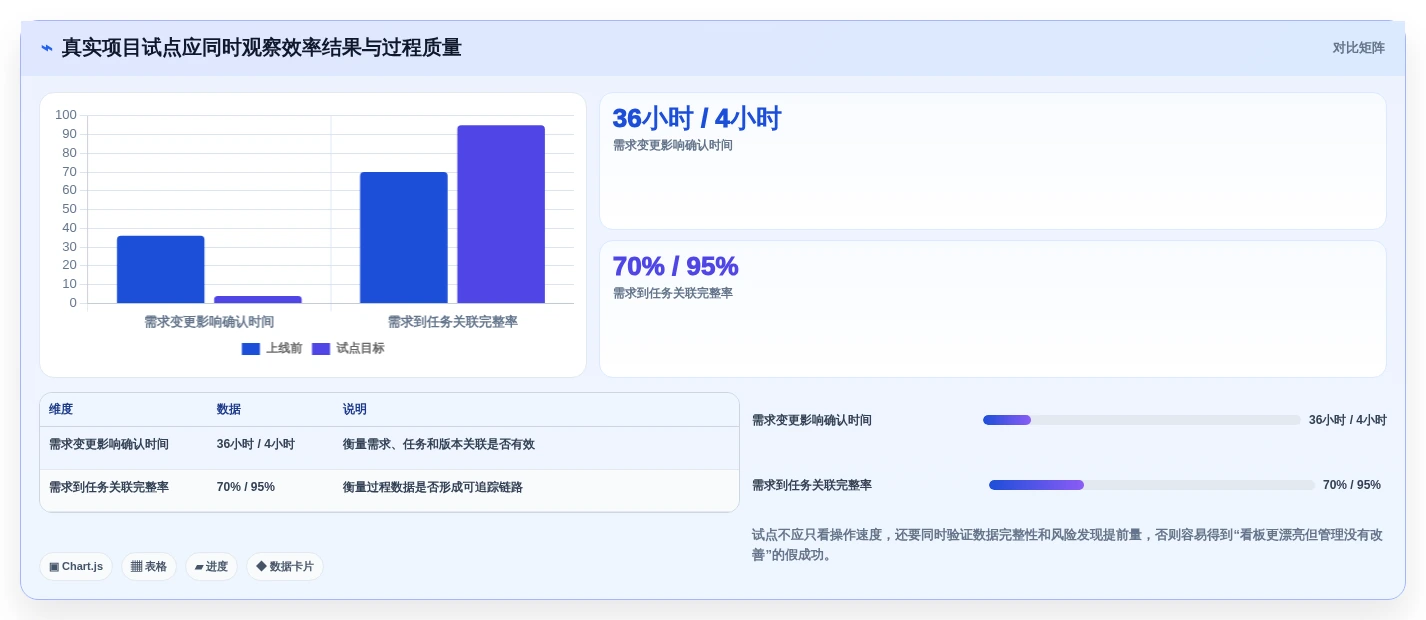Click the y-axis value 100
This screenshot has width=1426, height=620.
[x=66, y=115]
